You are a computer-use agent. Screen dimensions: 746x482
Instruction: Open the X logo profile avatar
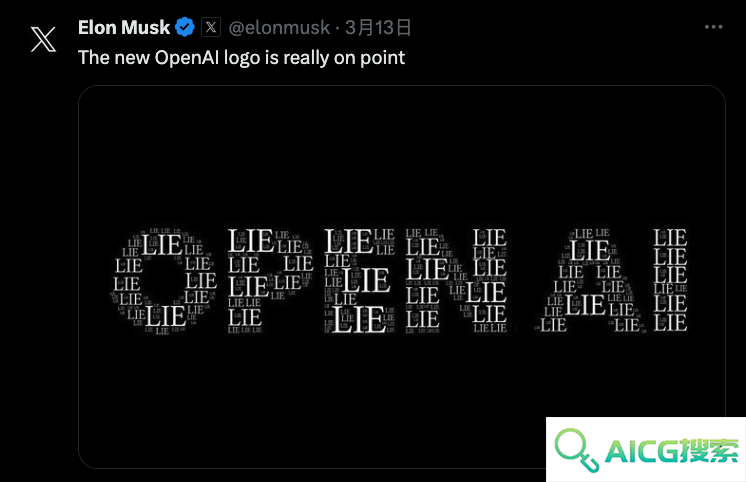coord(43,39)
